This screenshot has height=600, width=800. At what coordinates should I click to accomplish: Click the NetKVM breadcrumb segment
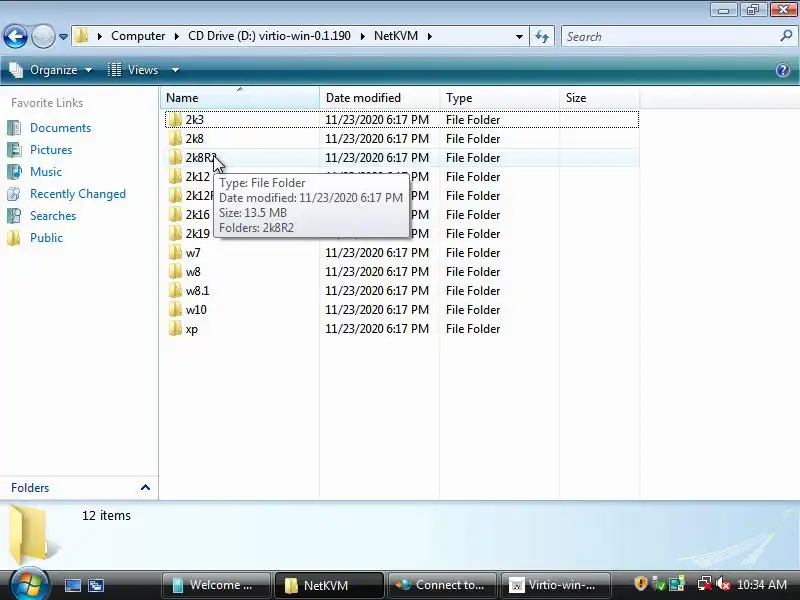coord(395,36)
